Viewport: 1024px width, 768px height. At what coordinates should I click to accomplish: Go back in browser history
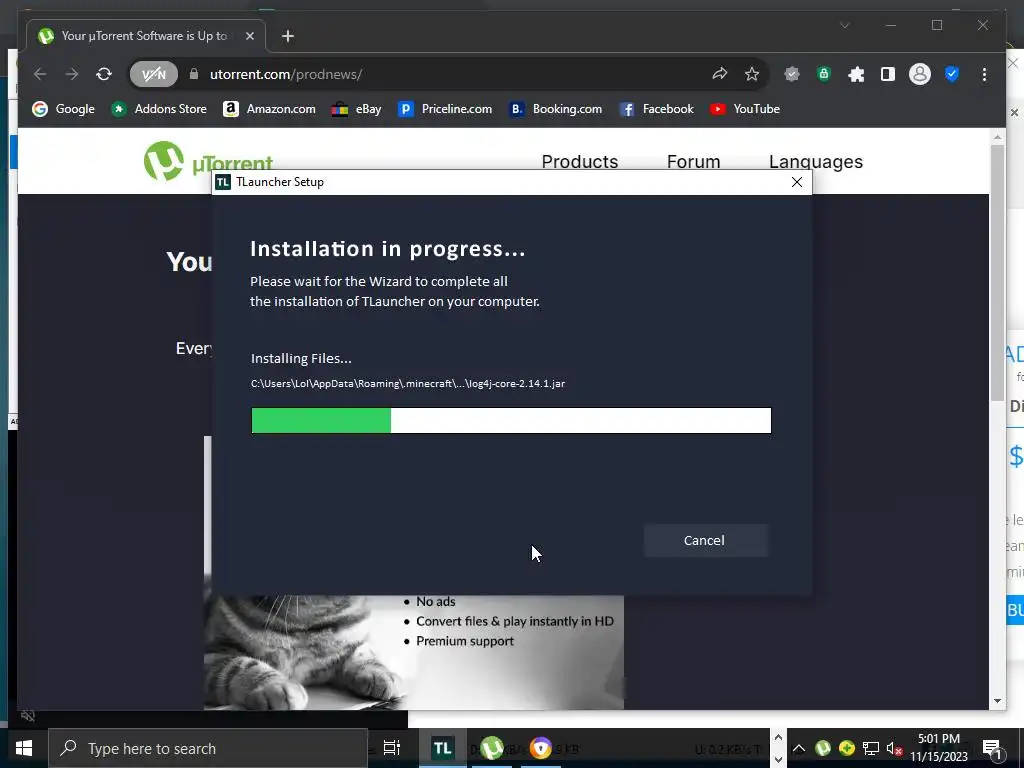[x=40, y=74]
